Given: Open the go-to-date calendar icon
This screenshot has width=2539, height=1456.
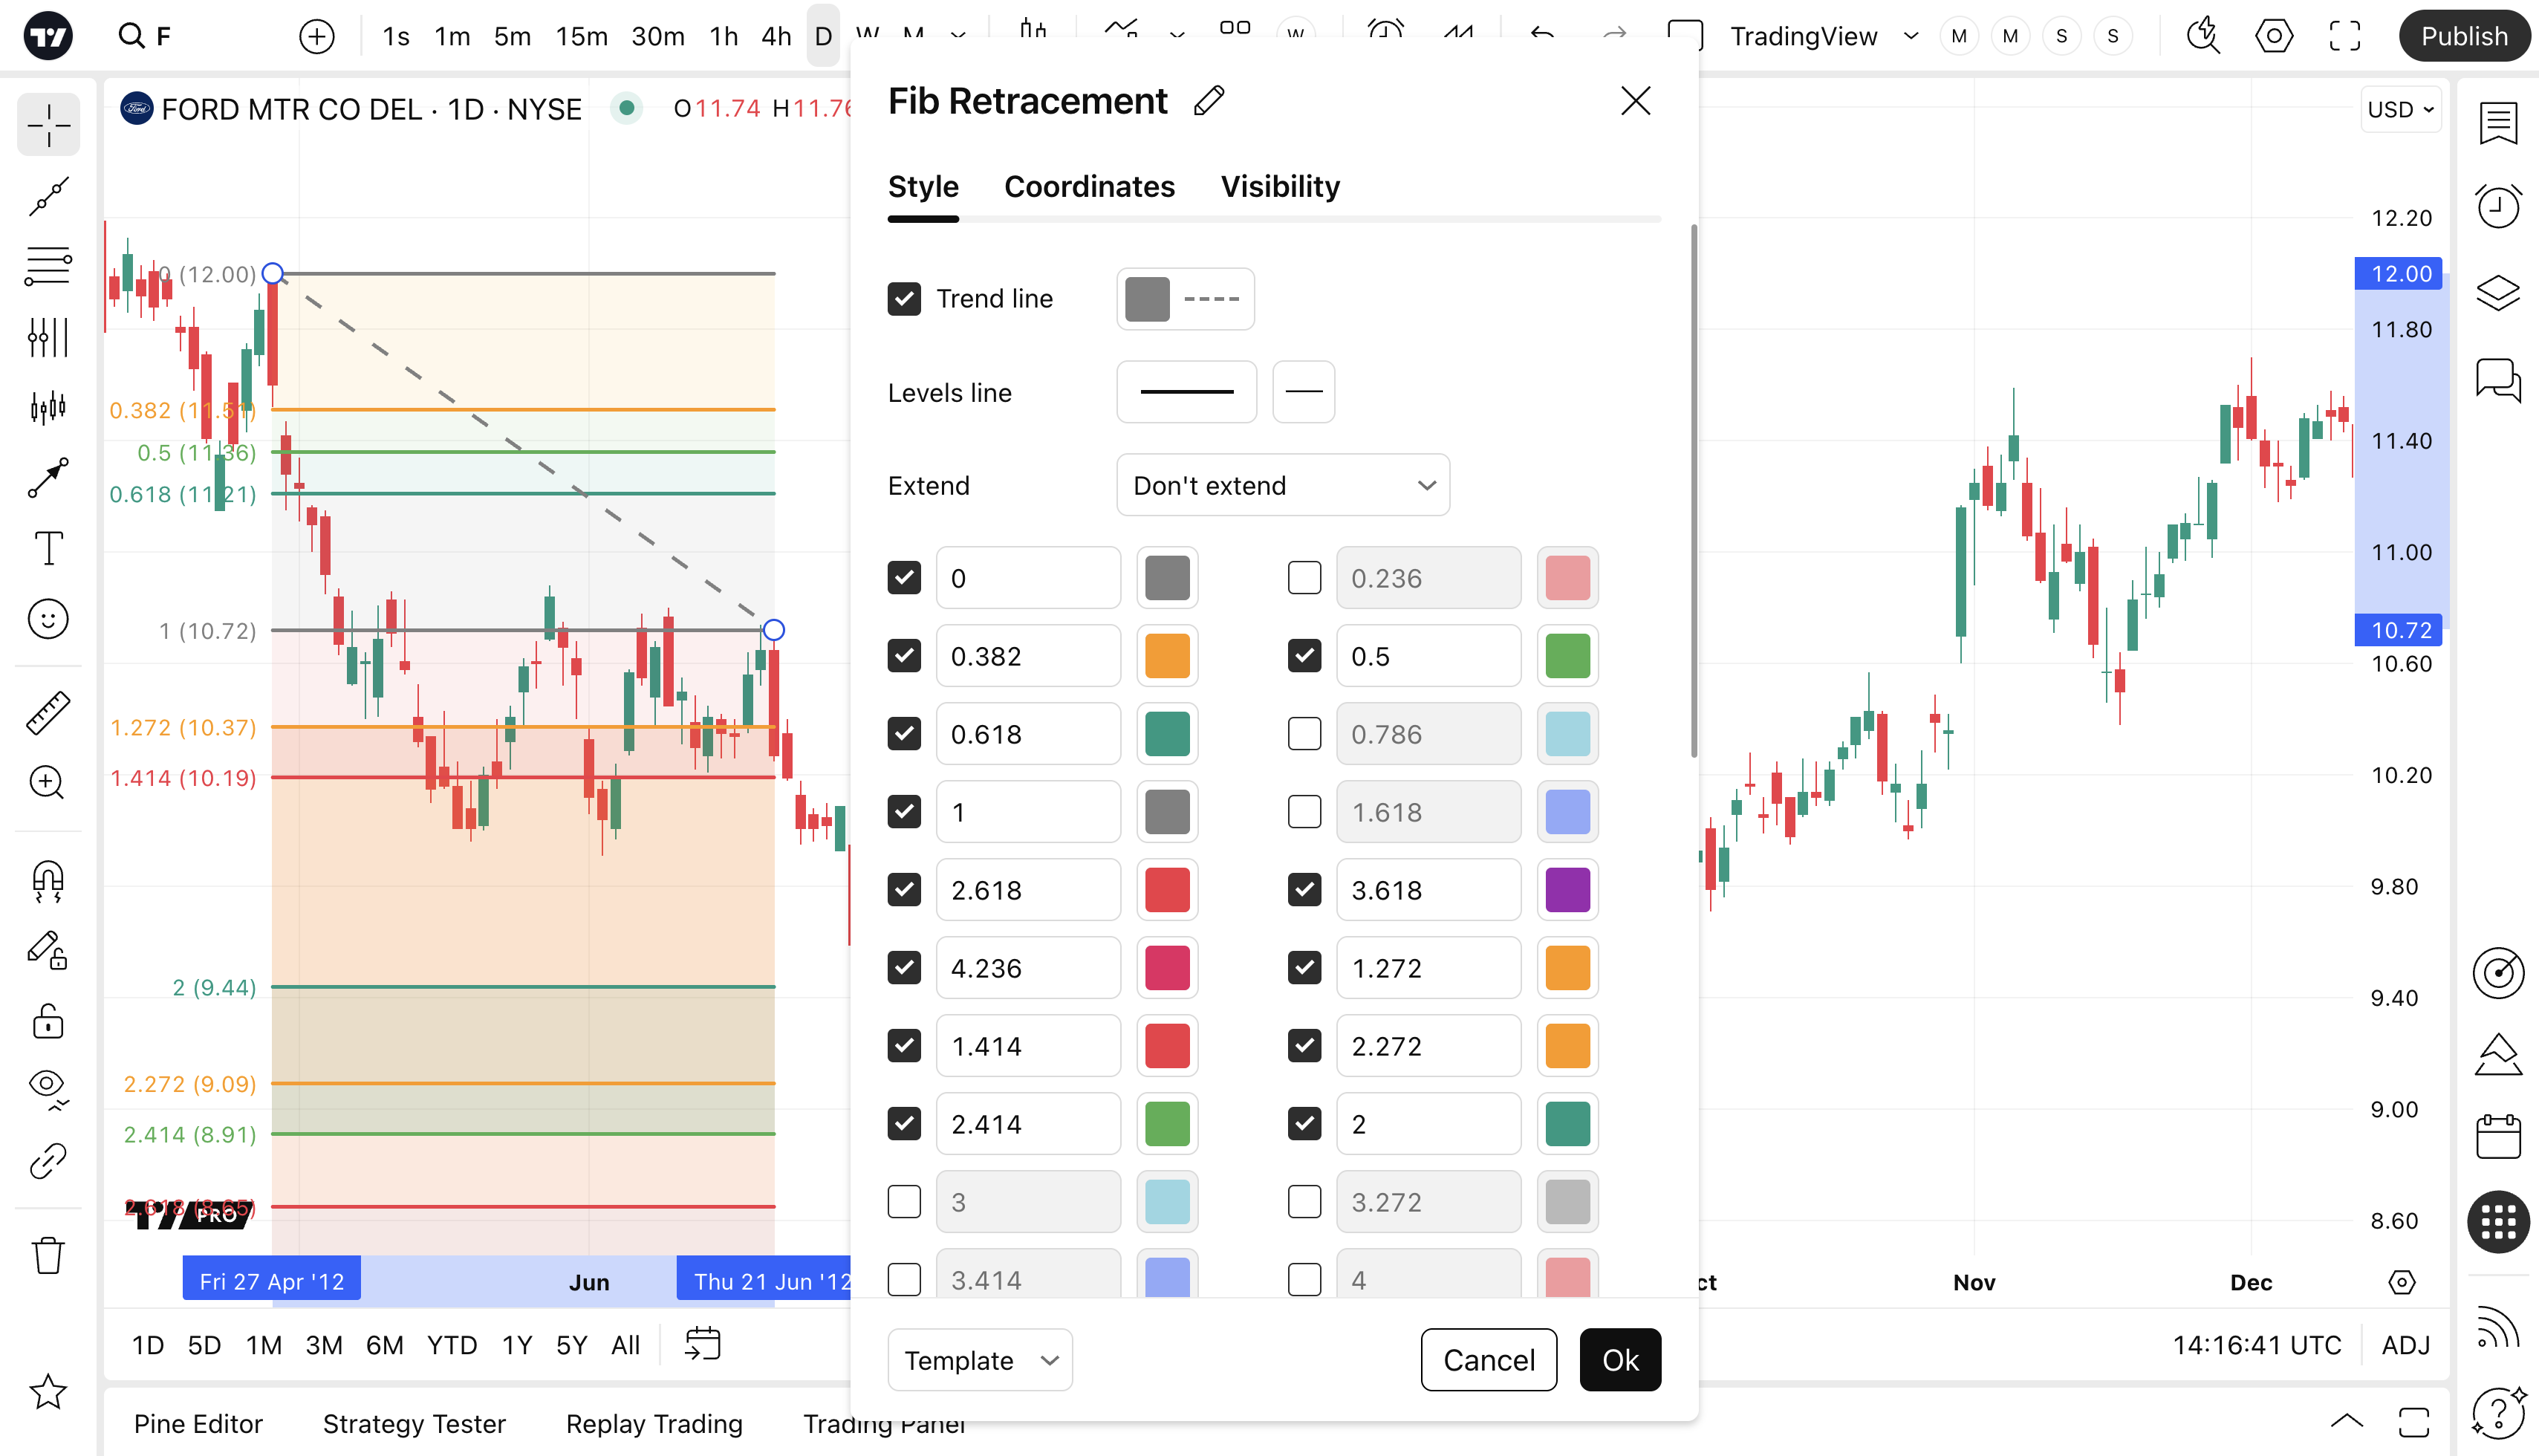Looking at the screenshot, I should click(702, 1344).
